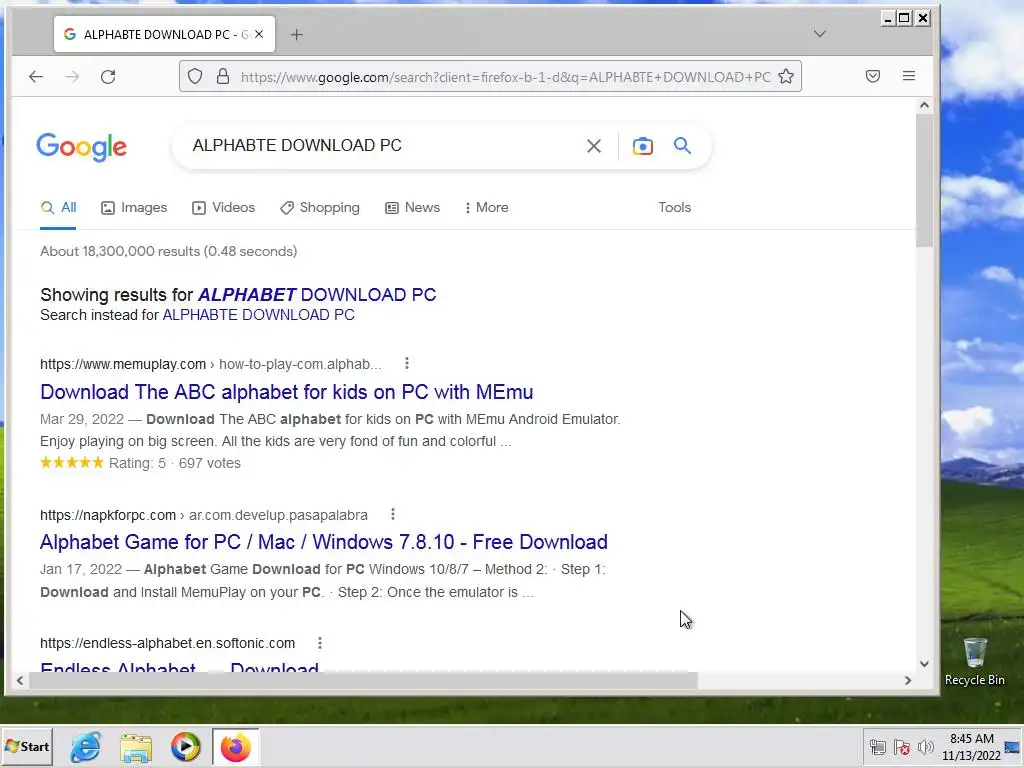Open Windows Media Player from taskbar

coord(185,747)
